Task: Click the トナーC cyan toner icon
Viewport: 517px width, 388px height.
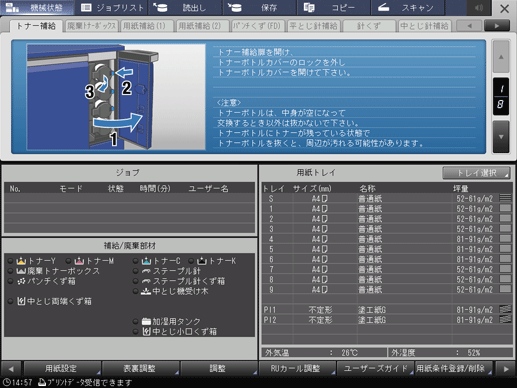Action: coord(146,261)
